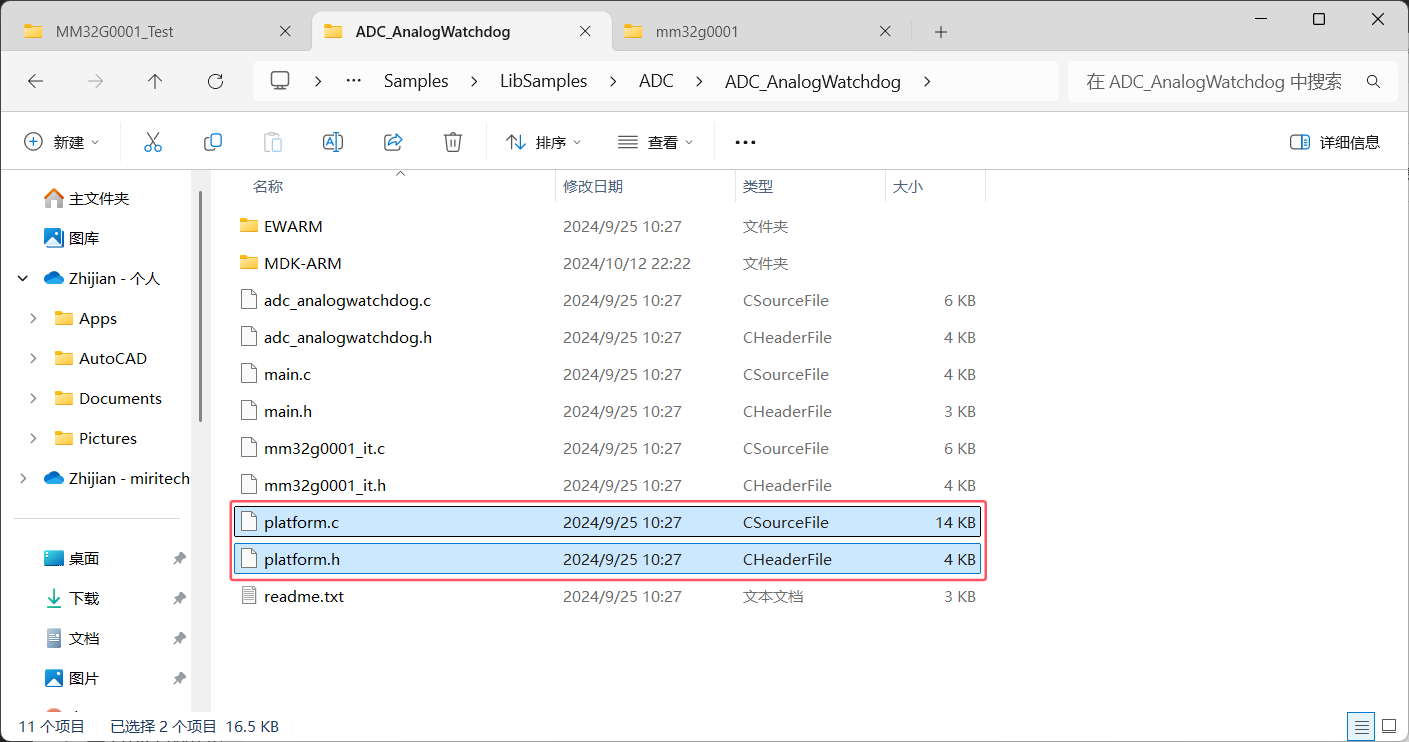
Task: Click the Delete trash can icon
Action: 453,142
